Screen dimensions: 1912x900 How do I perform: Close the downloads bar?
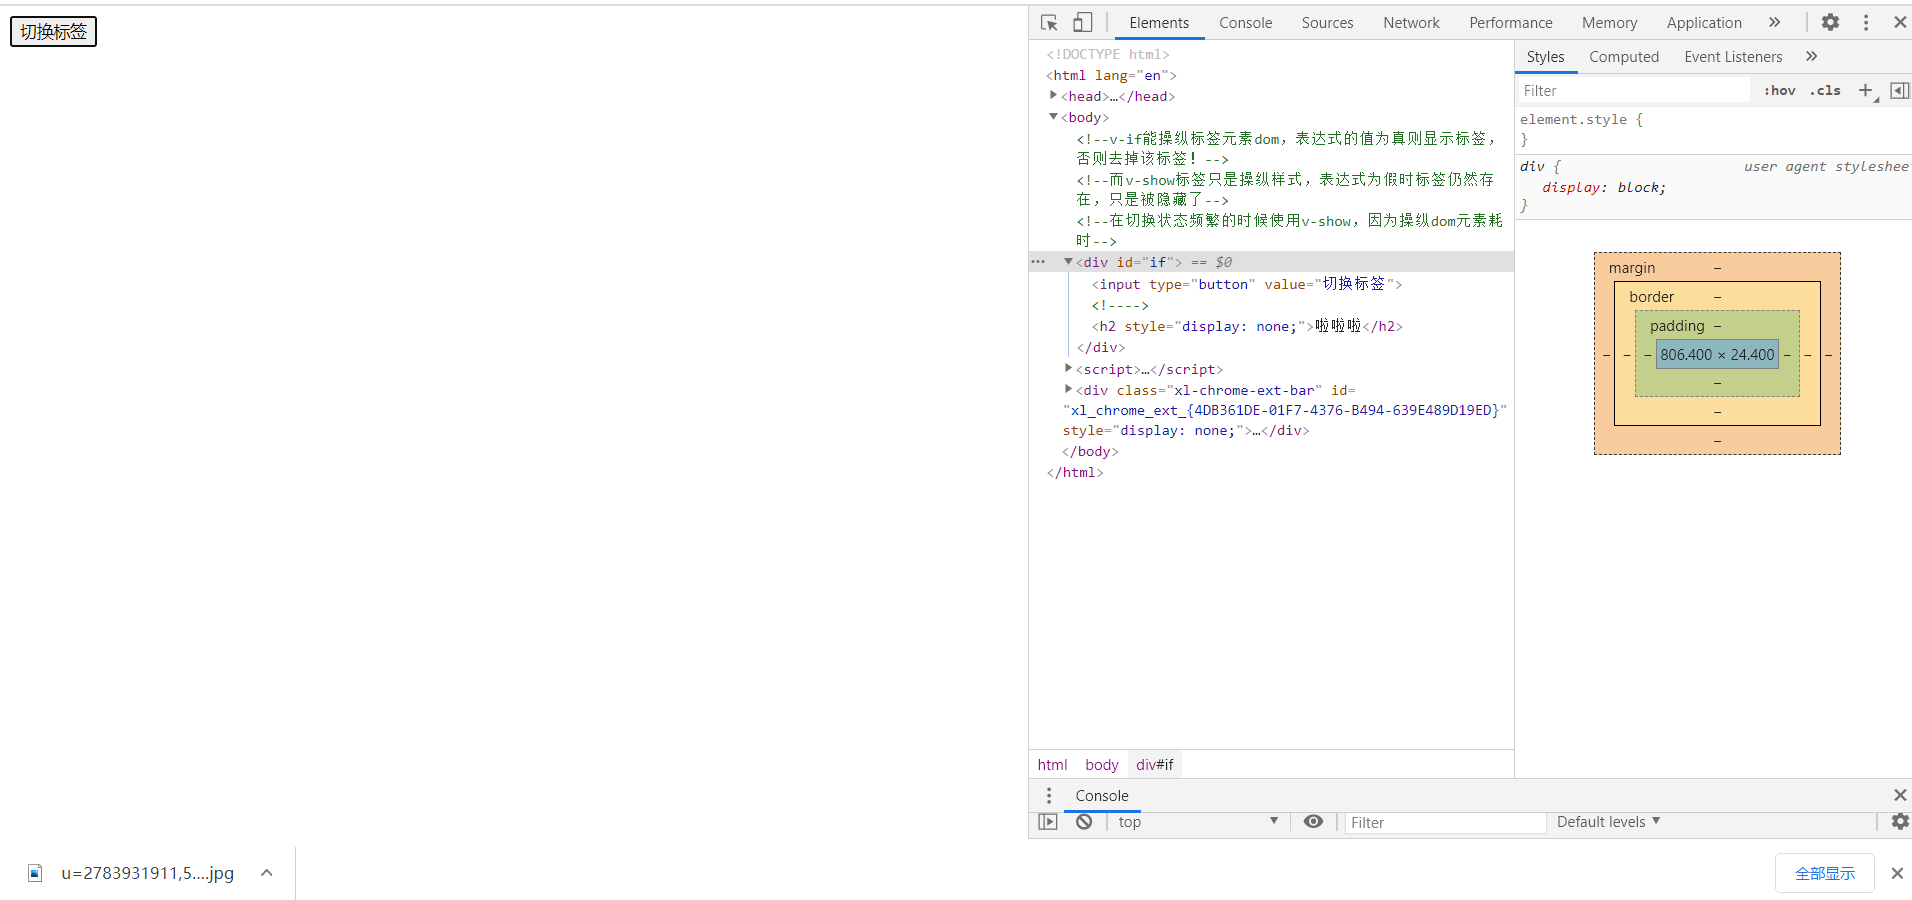click(1897, 873)
